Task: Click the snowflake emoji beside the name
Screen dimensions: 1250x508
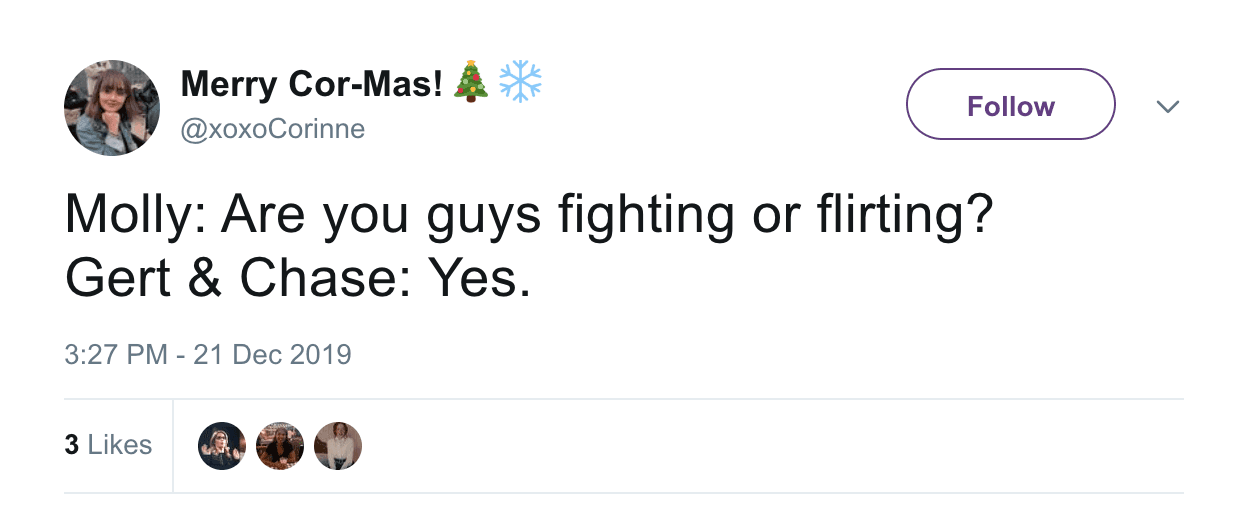Action: point(520,83)
